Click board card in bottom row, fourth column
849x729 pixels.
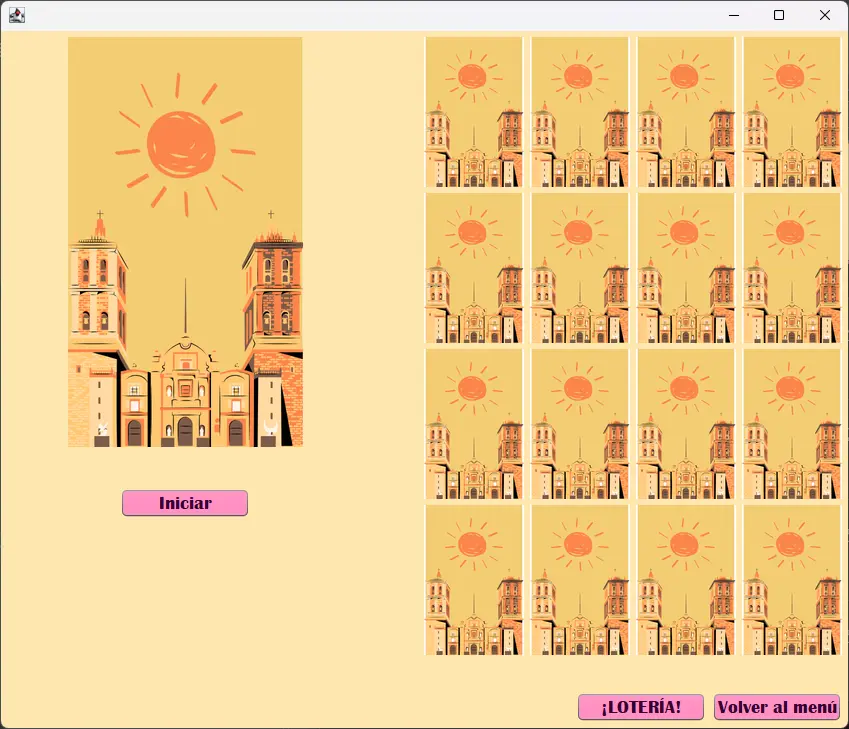pos(791,580)
